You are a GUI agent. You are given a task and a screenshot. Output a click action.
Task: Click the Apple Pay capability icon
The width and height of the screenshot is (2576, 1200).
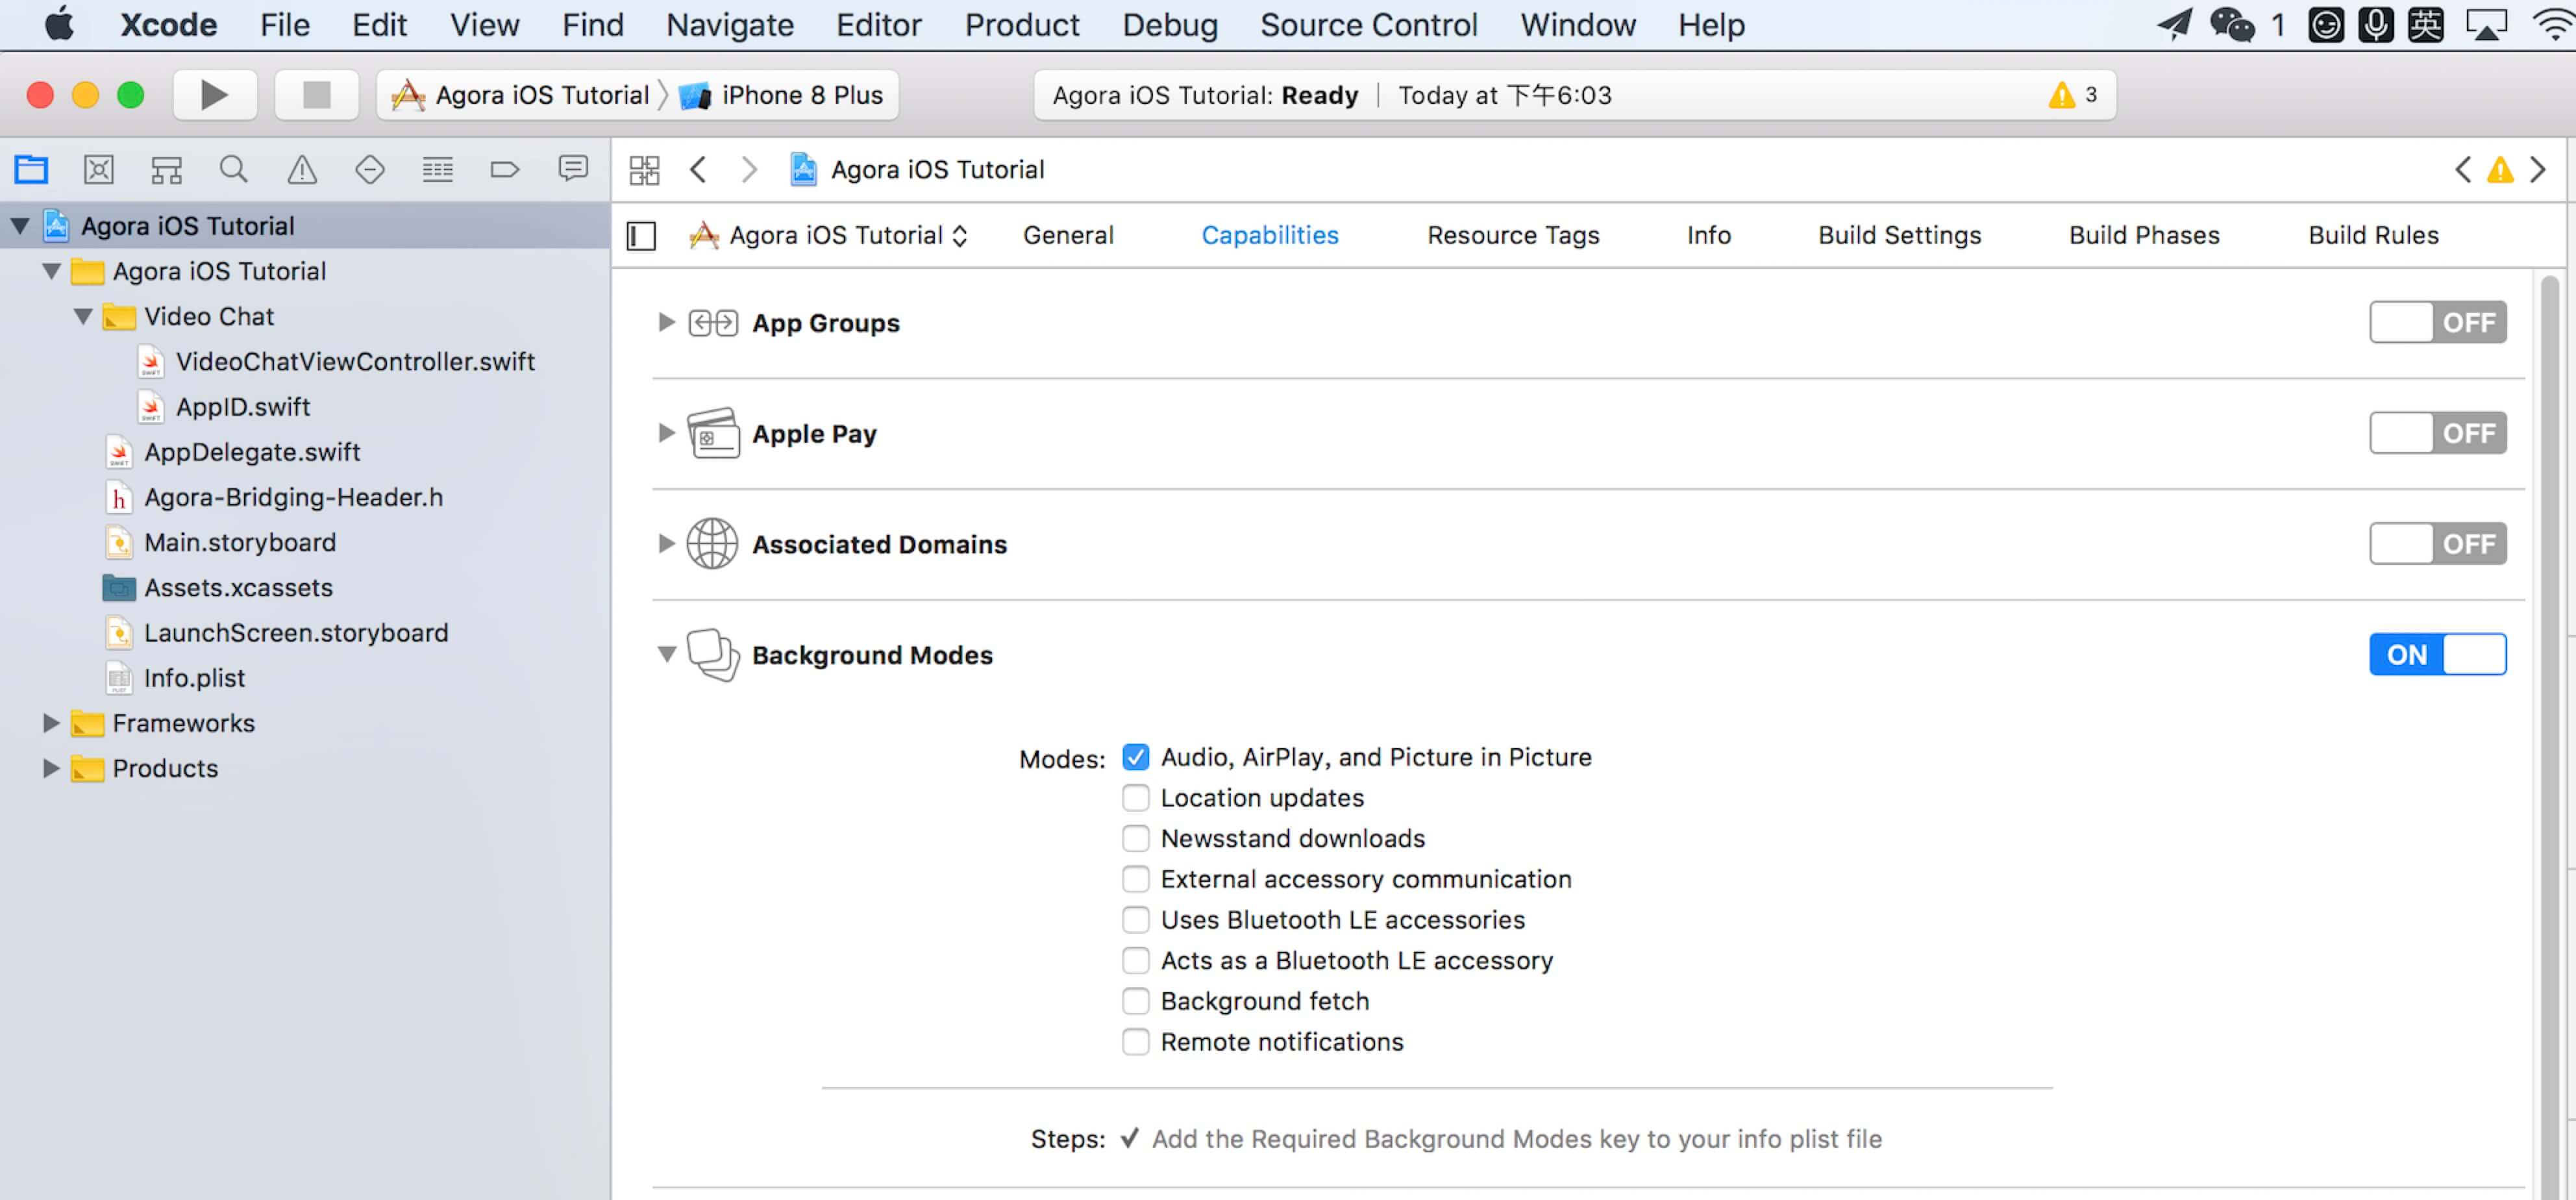point(713,433)
